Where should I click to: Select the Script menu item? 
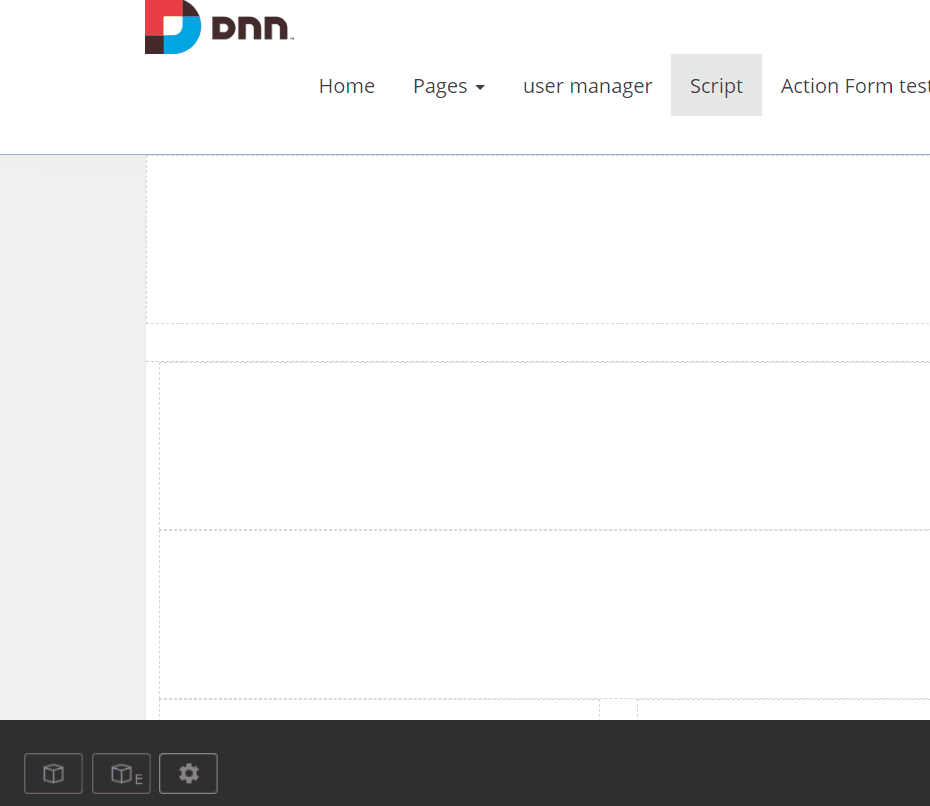pyautogui.click(x=716, y=86)
